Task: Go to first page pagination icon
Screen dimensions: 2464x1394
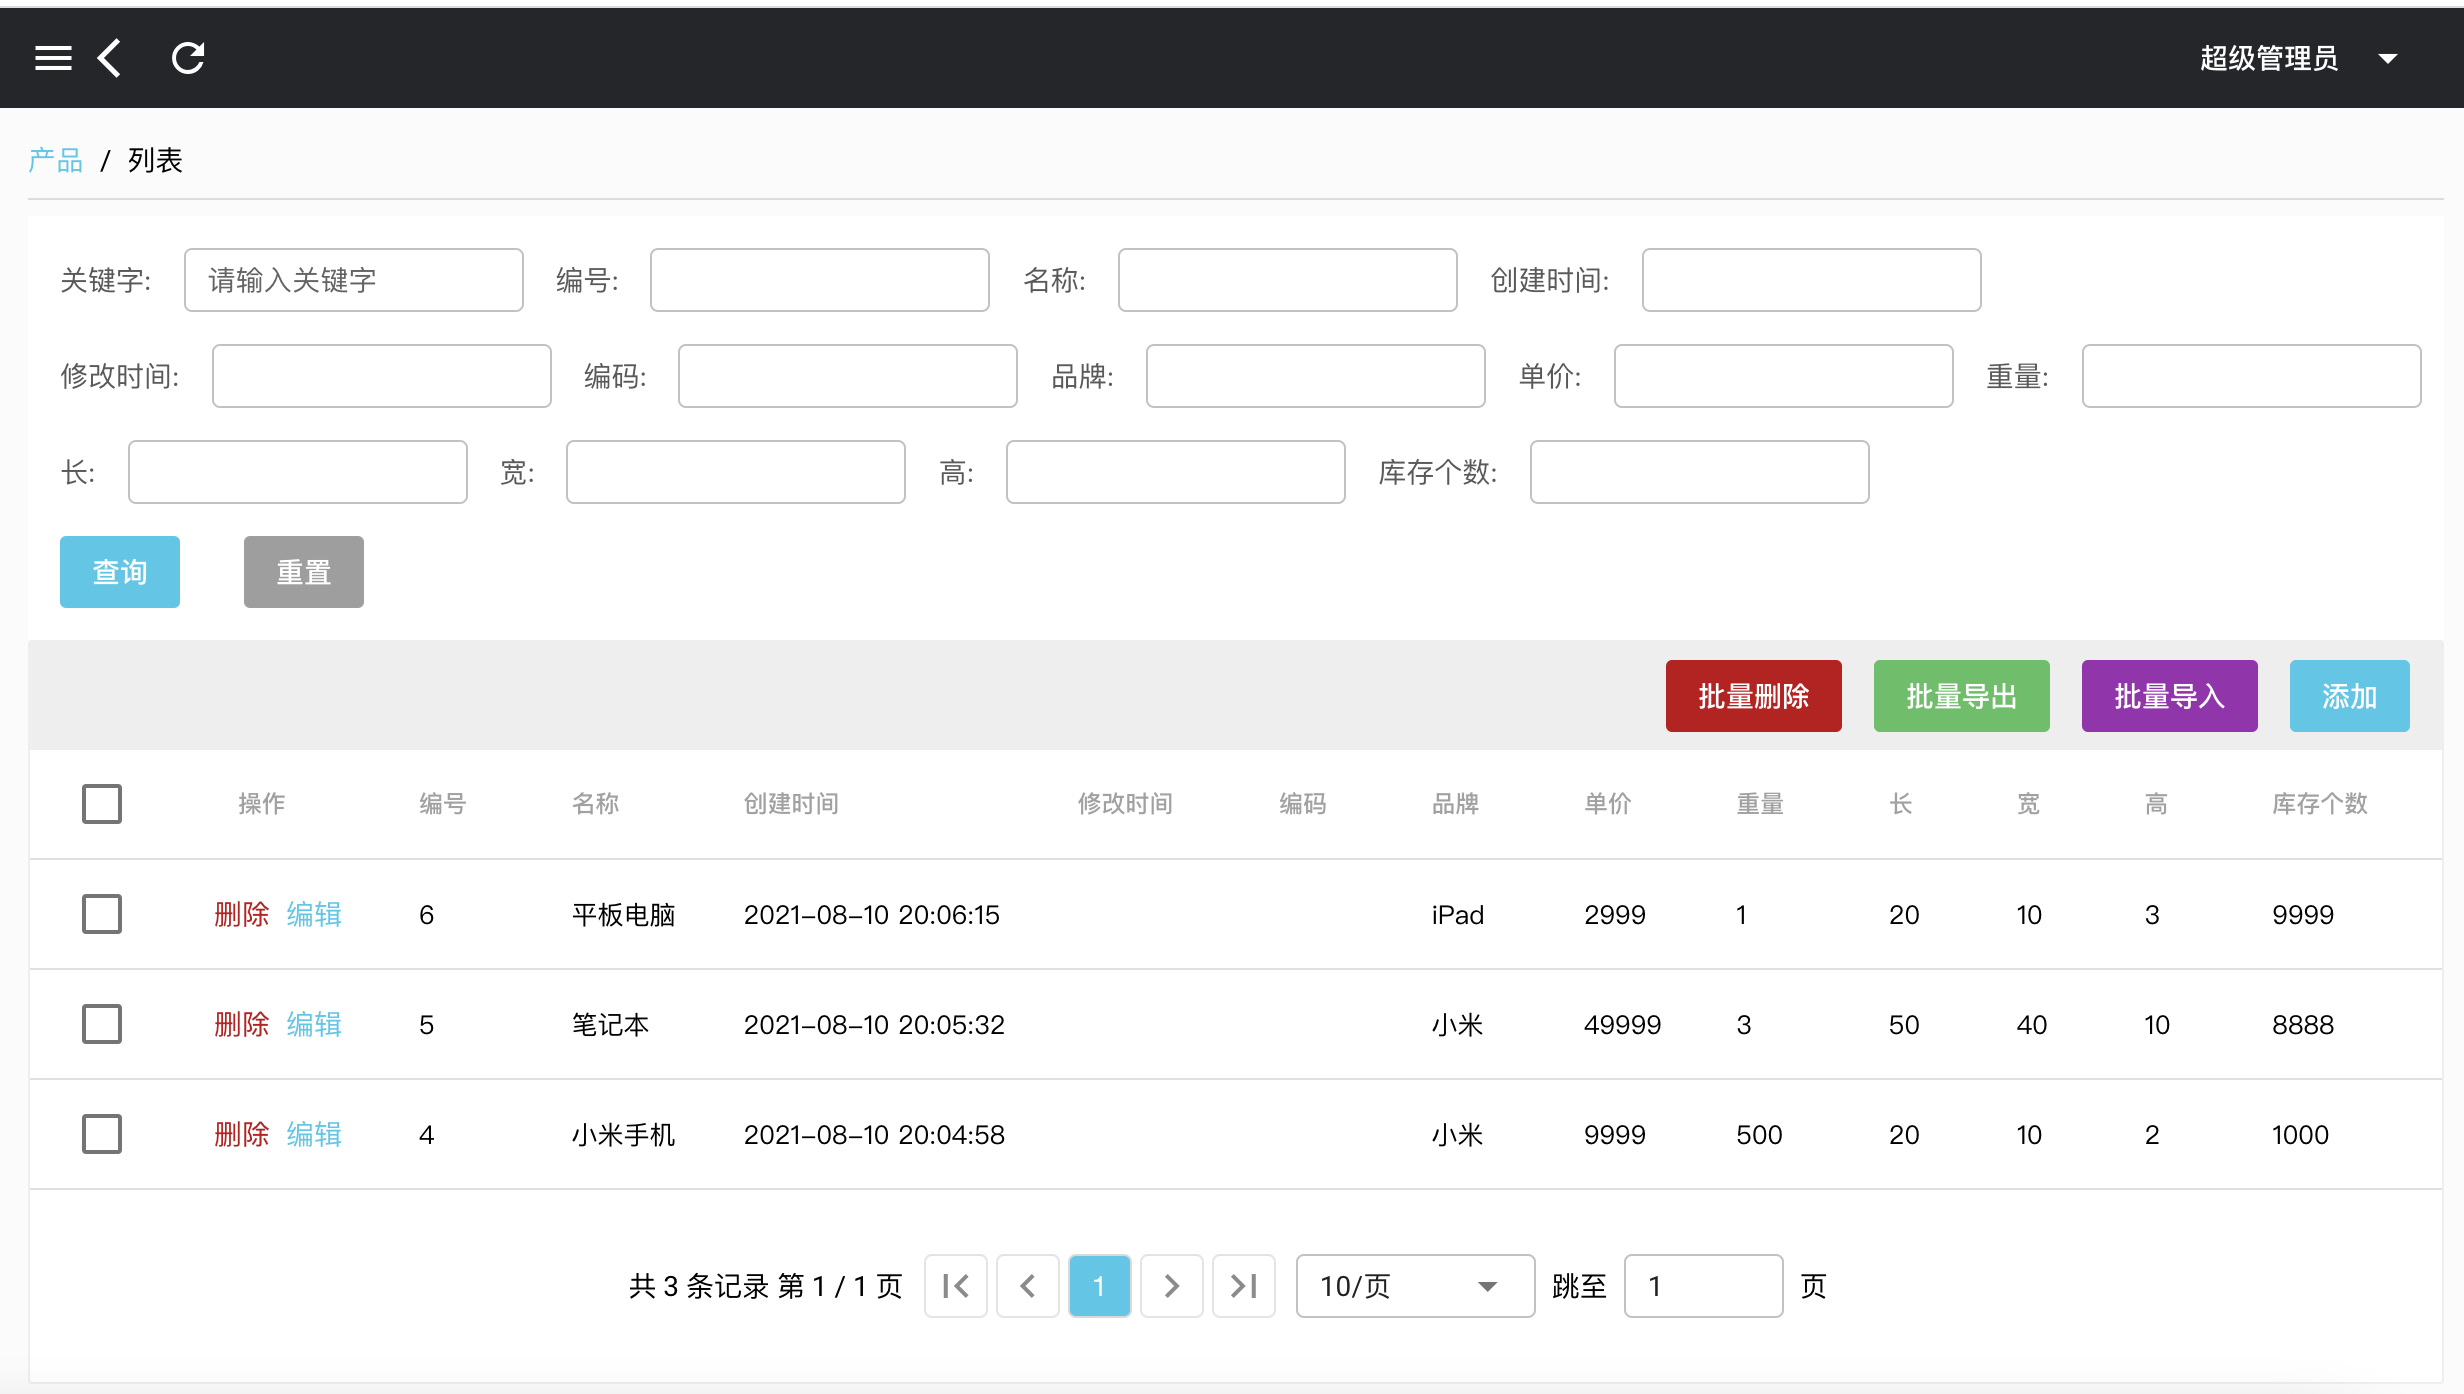Action: tap(955, 1286)
